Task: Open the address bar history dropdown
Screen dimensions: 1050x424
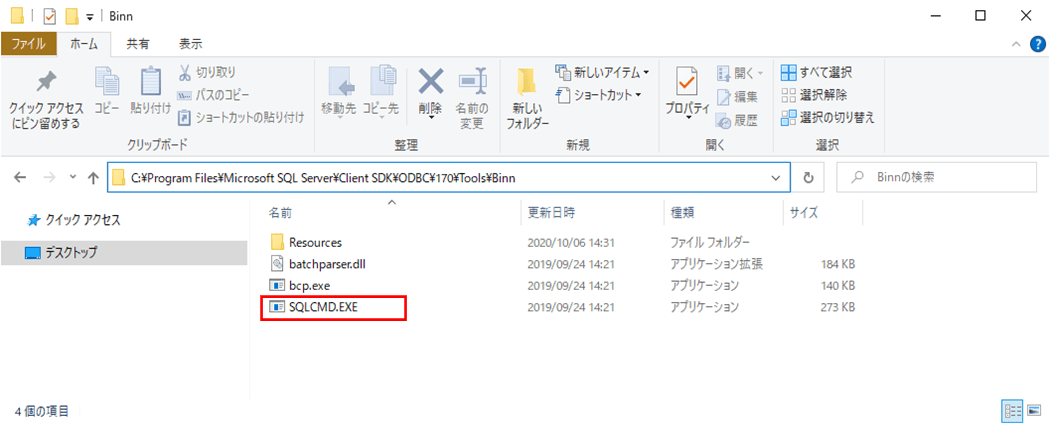Action: (x=777, y=177)
